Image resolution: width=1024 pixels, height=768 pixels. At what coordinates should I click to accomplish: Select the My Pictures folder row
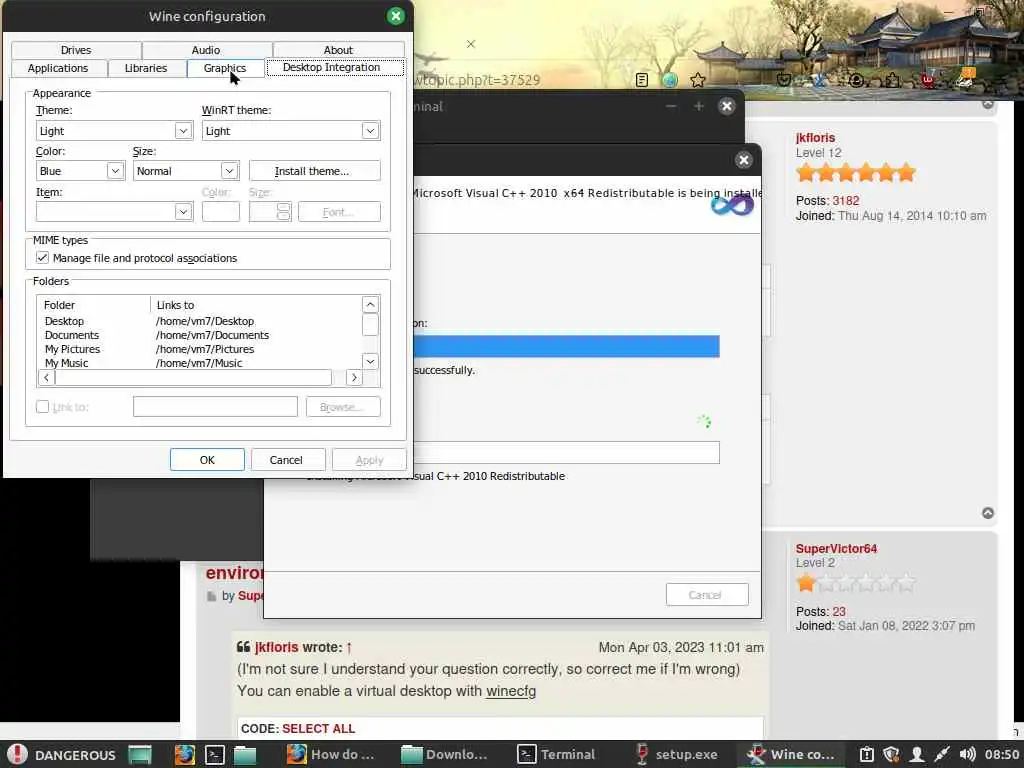coord(199,349)
